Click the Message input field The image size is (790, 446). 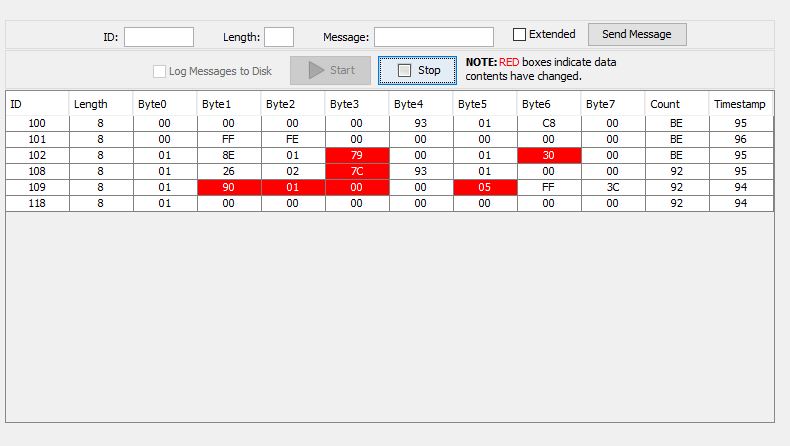point(434,37)
